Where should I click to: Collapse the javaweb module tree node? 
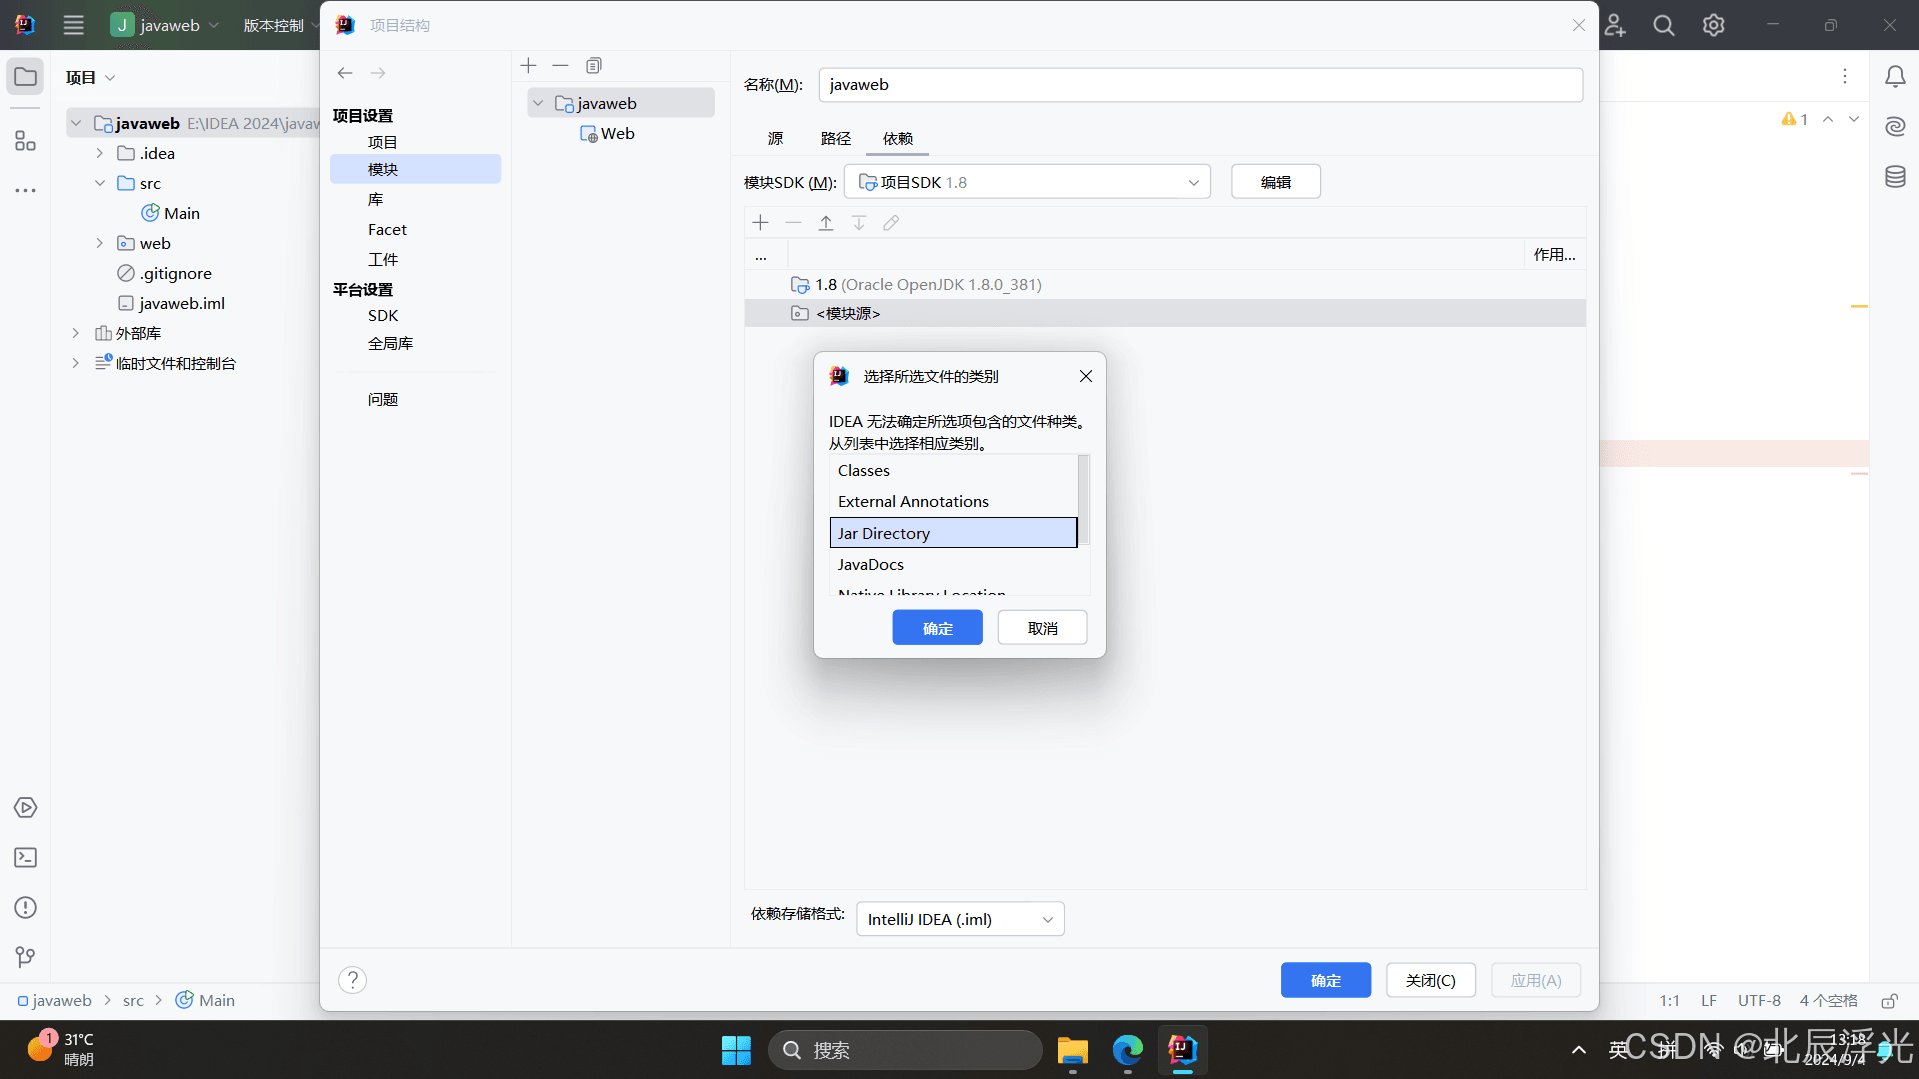tap(538, 103)
